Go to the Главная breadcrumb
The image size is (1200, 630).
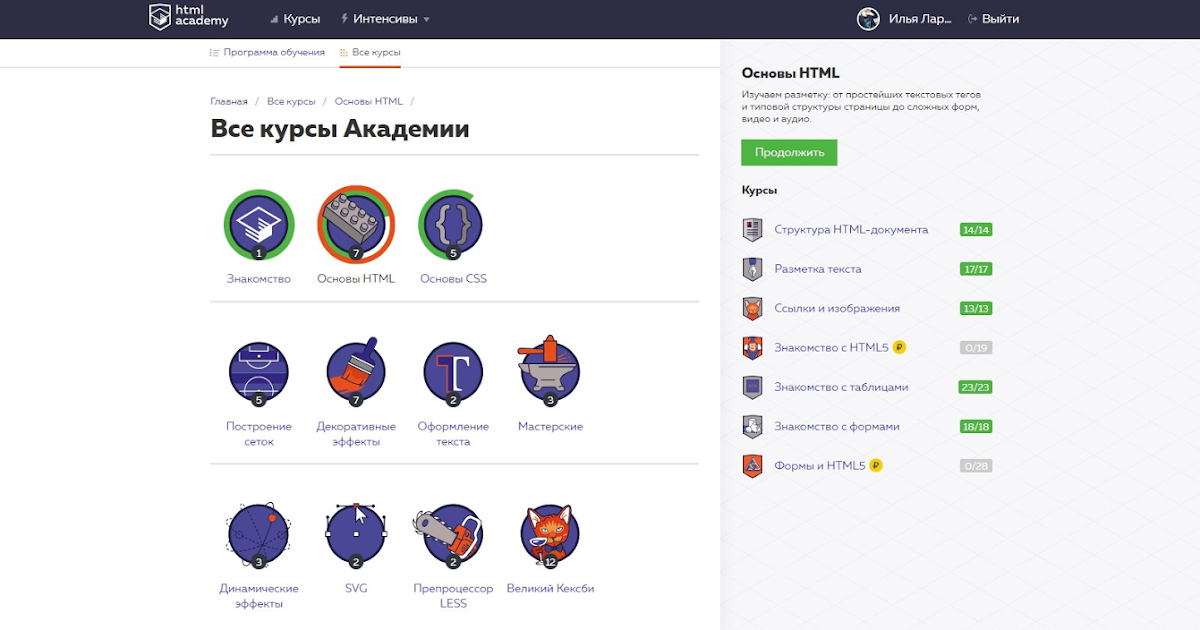pos(229,101)
